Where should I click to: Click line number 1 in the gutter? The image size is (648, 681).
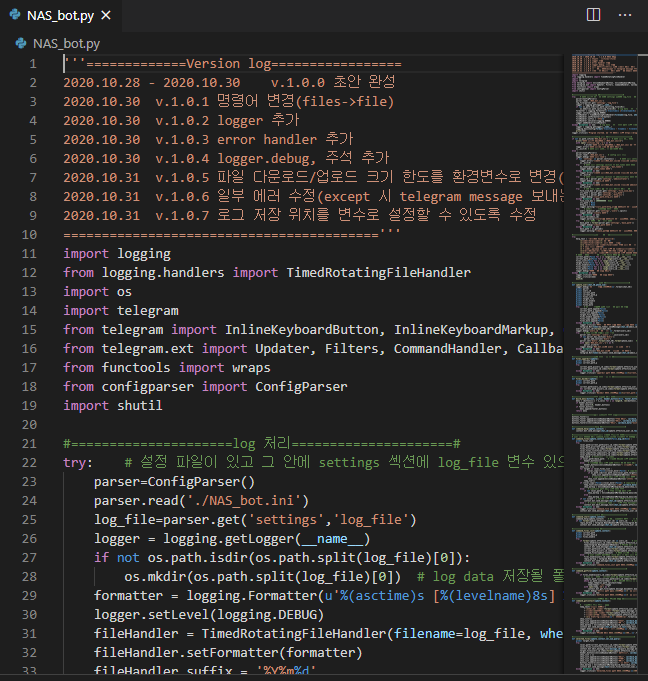pyautogui.click(x=33, y=64)
